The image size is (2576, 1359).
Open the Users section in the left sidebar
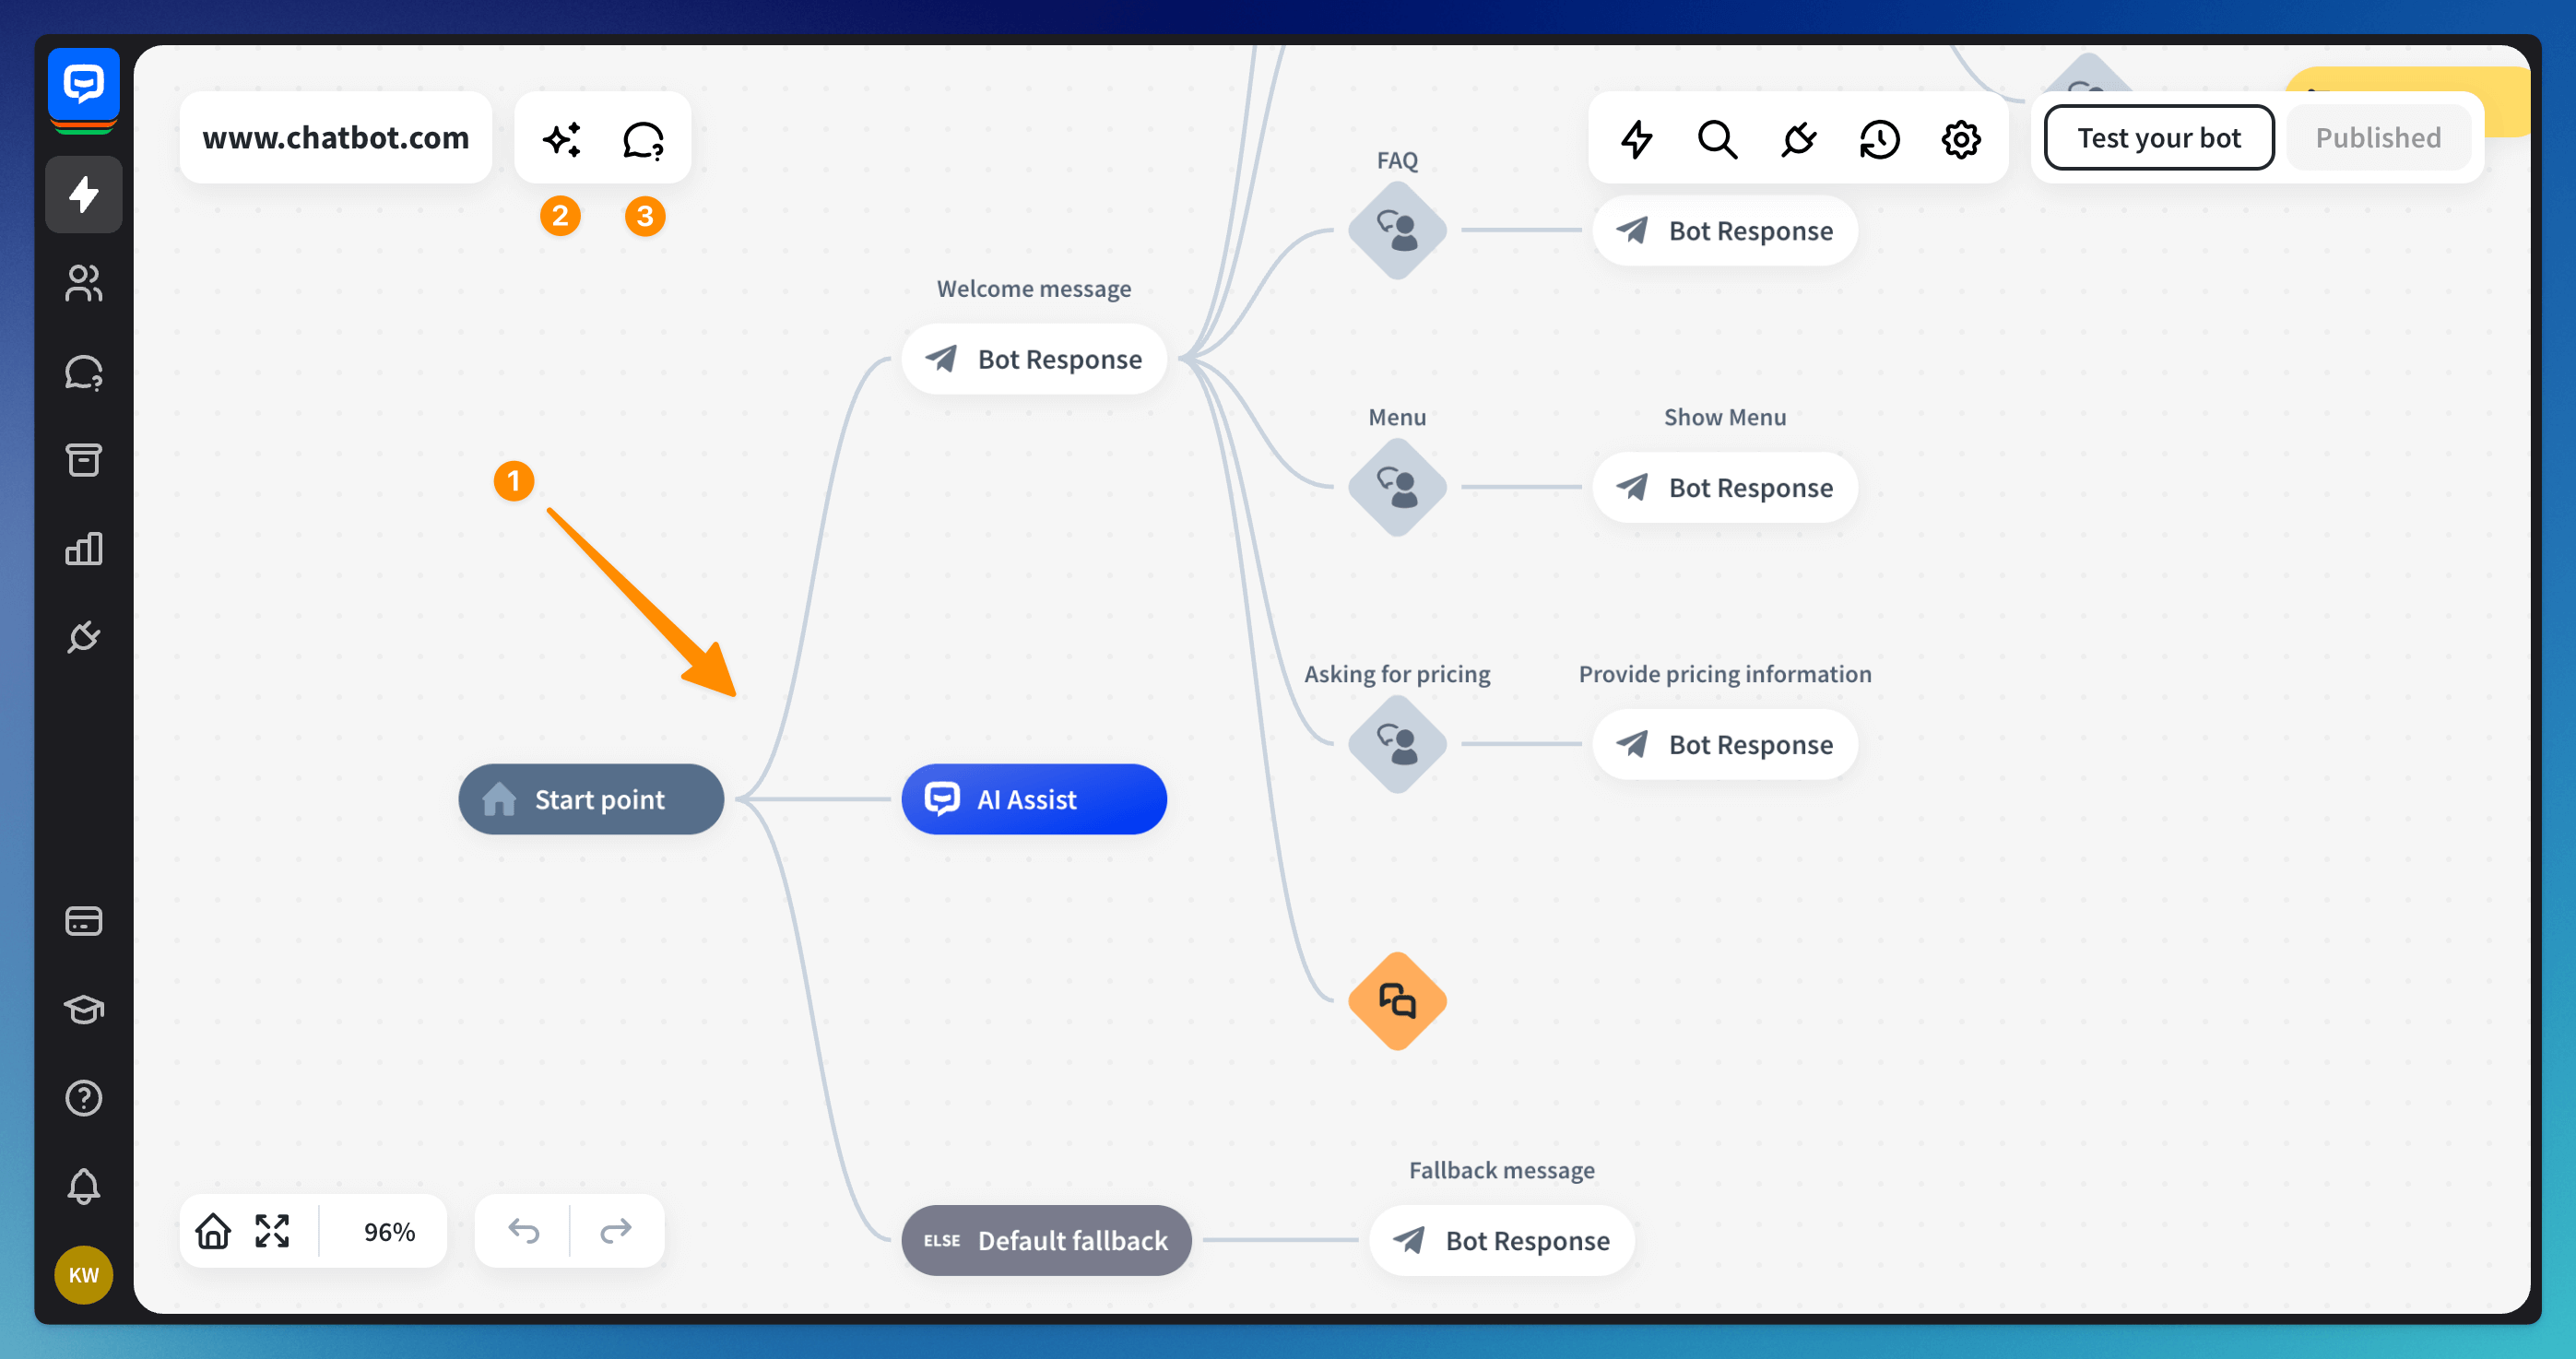[x=83, y=283]
